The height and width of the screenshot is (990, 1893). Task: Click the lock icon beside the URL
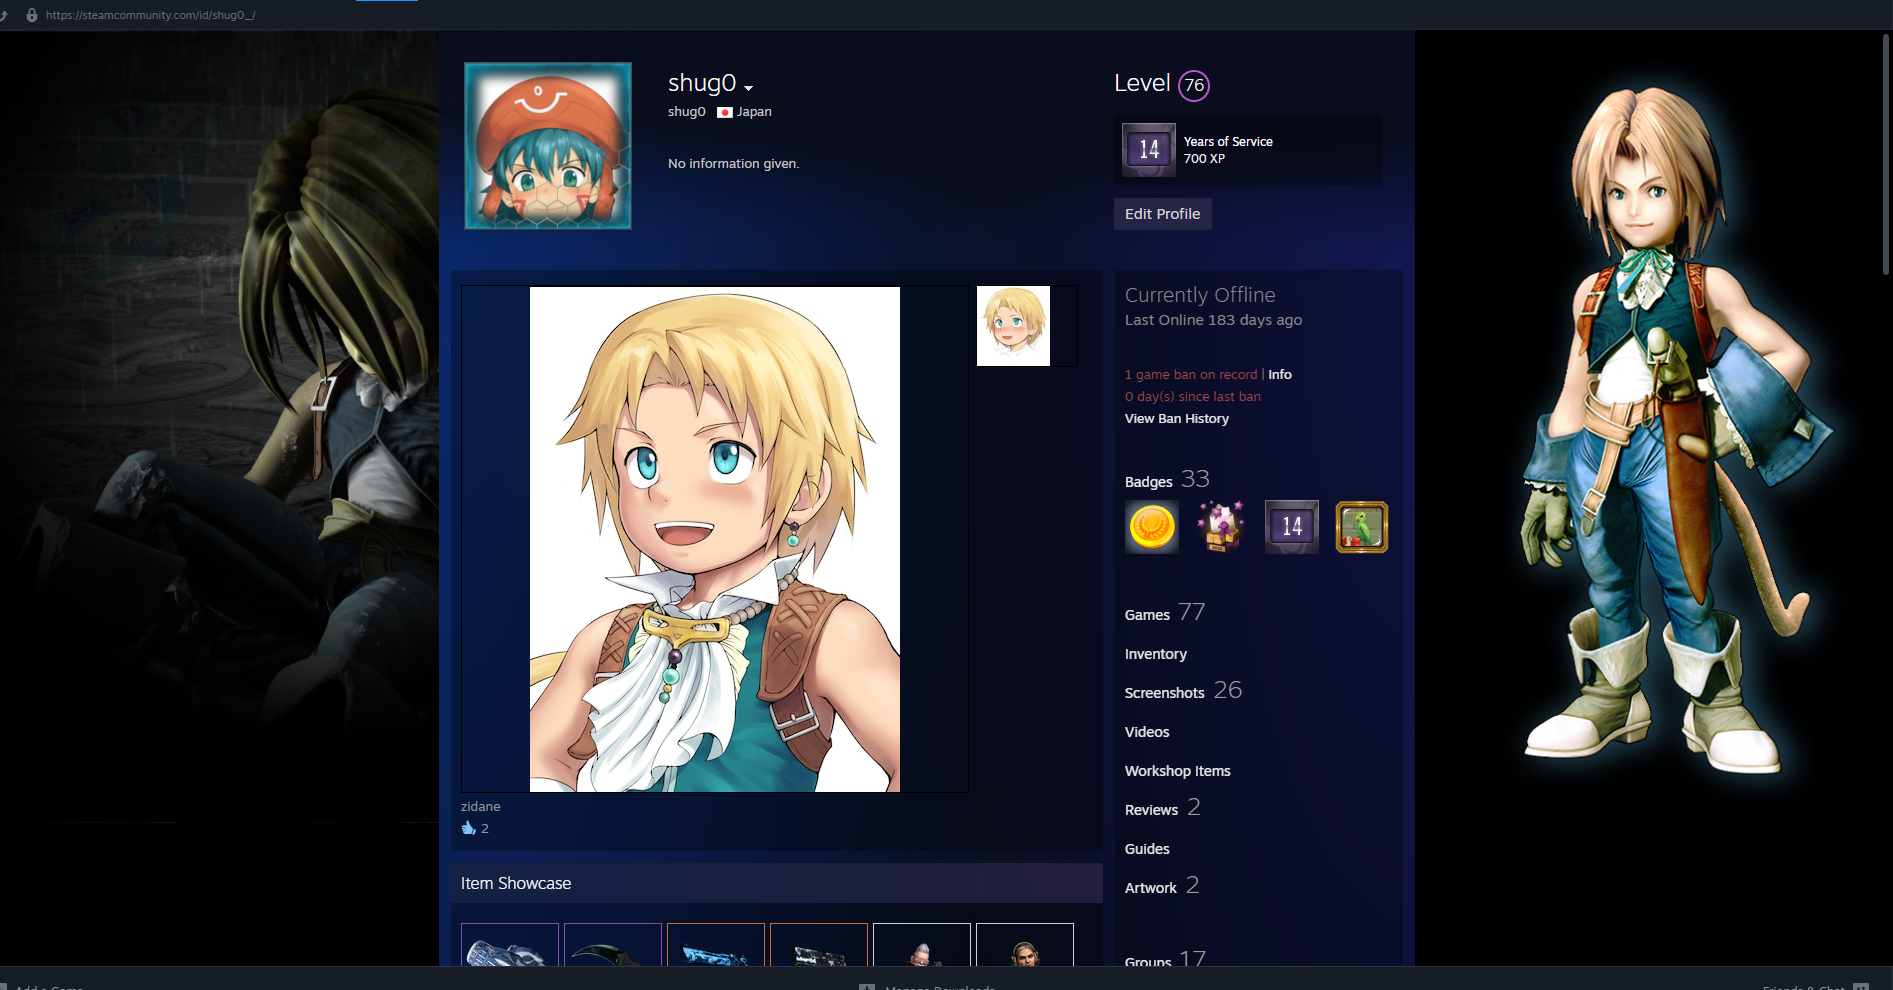(32, 15)
